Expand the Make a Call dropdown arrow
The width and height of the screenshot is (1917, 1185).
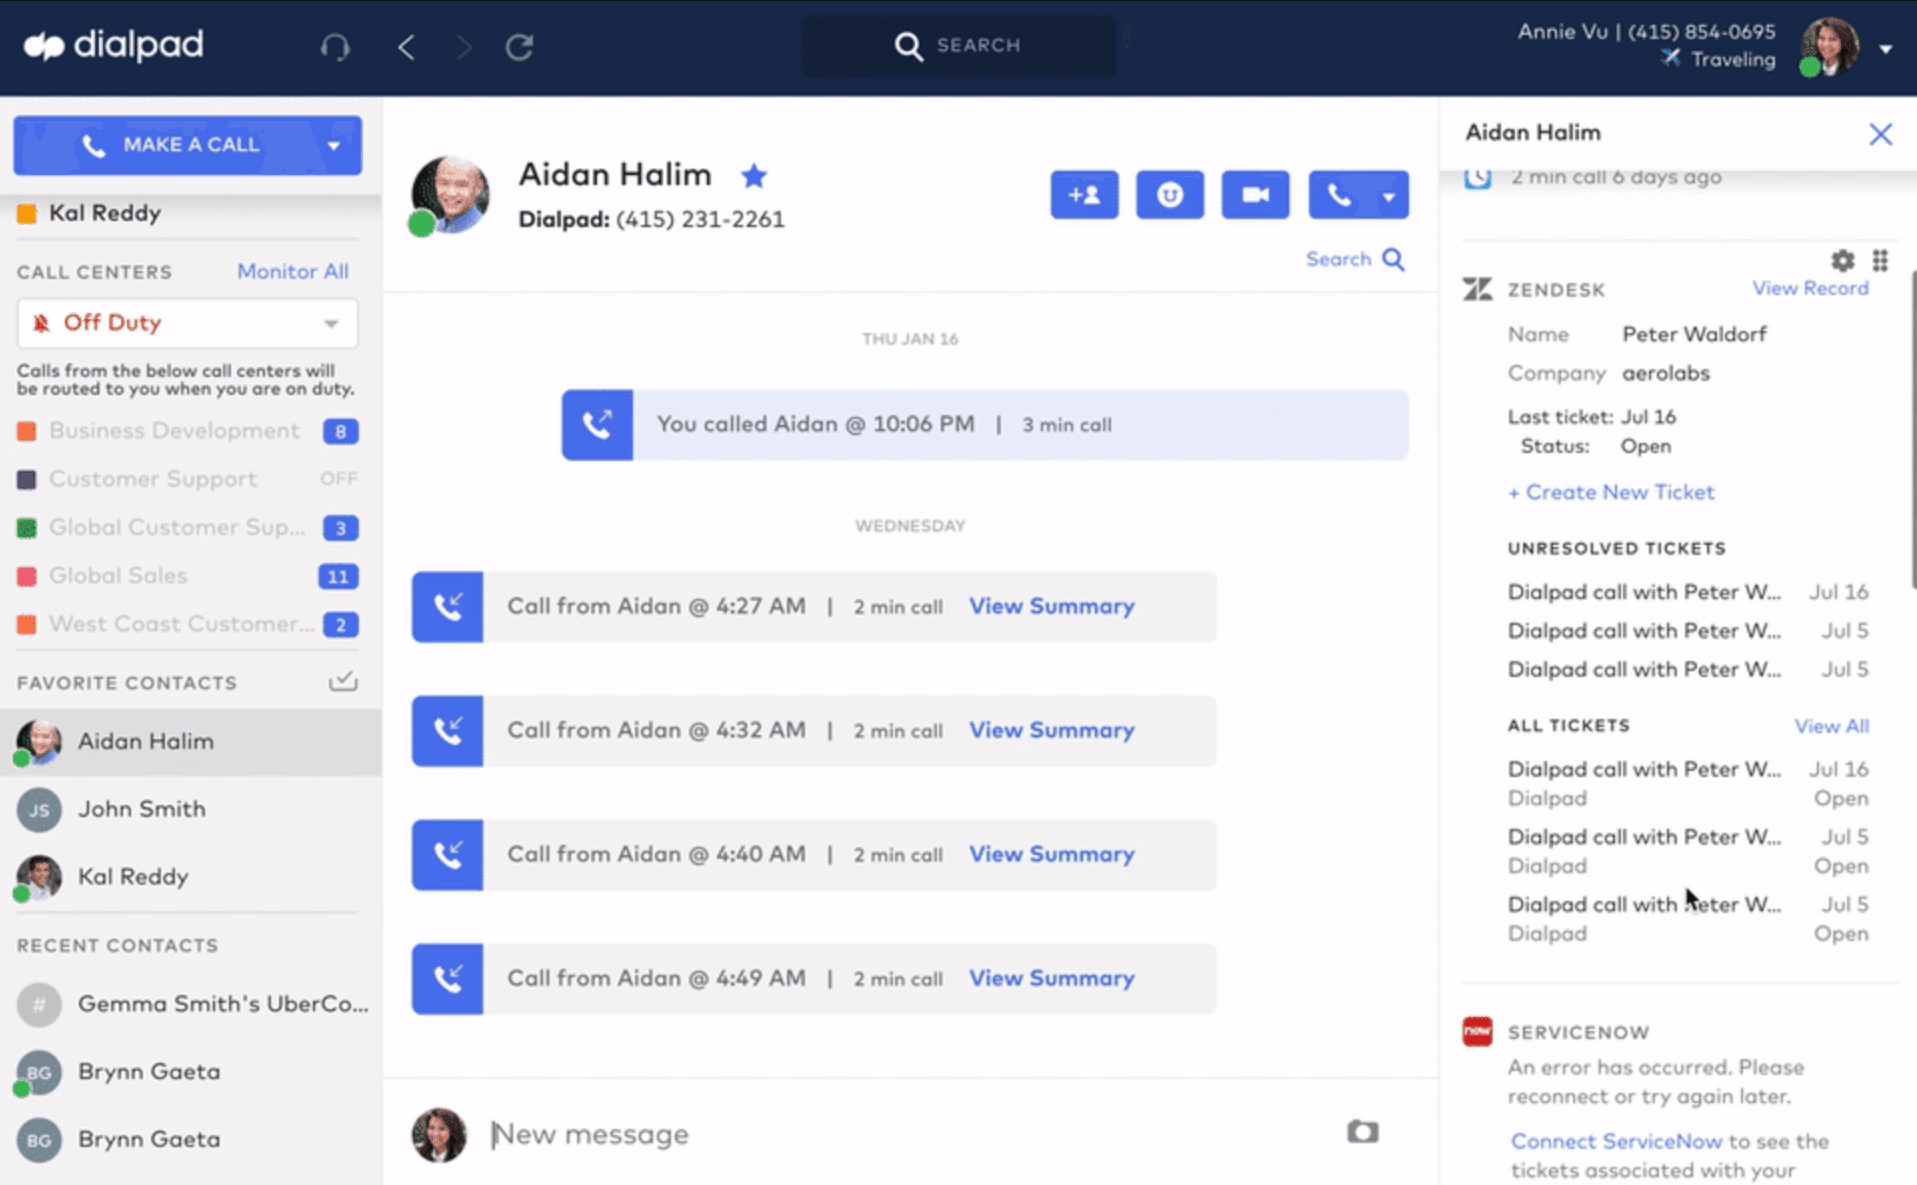pyautogui.click(x=334, y=146)
